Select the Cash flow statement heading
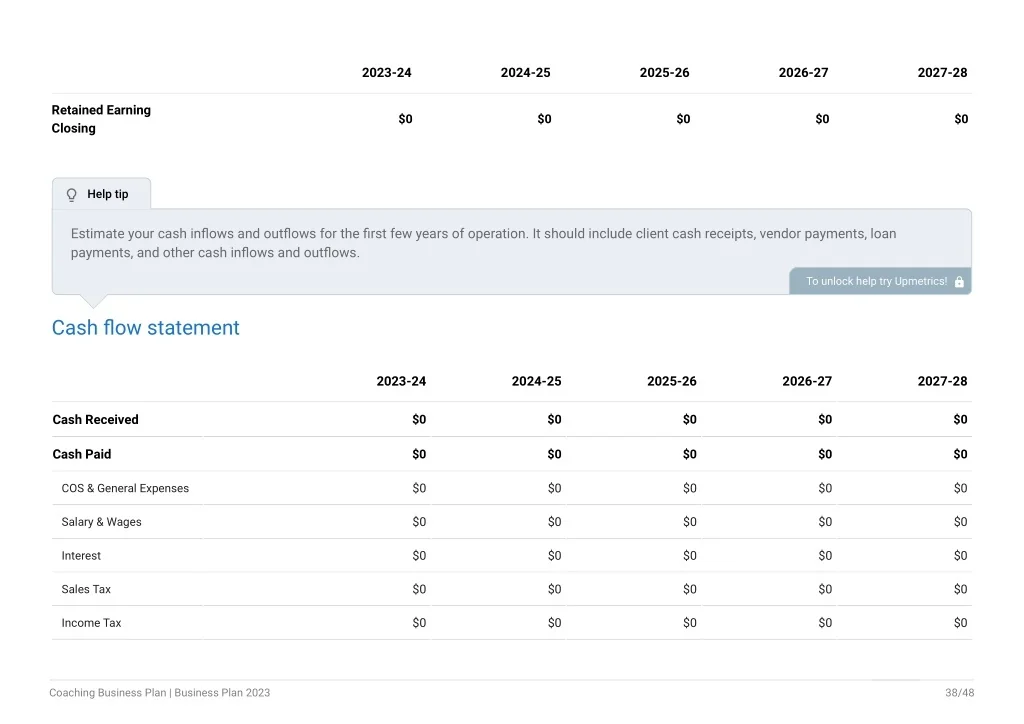The image size is (1024, 724). pos(146,328)
